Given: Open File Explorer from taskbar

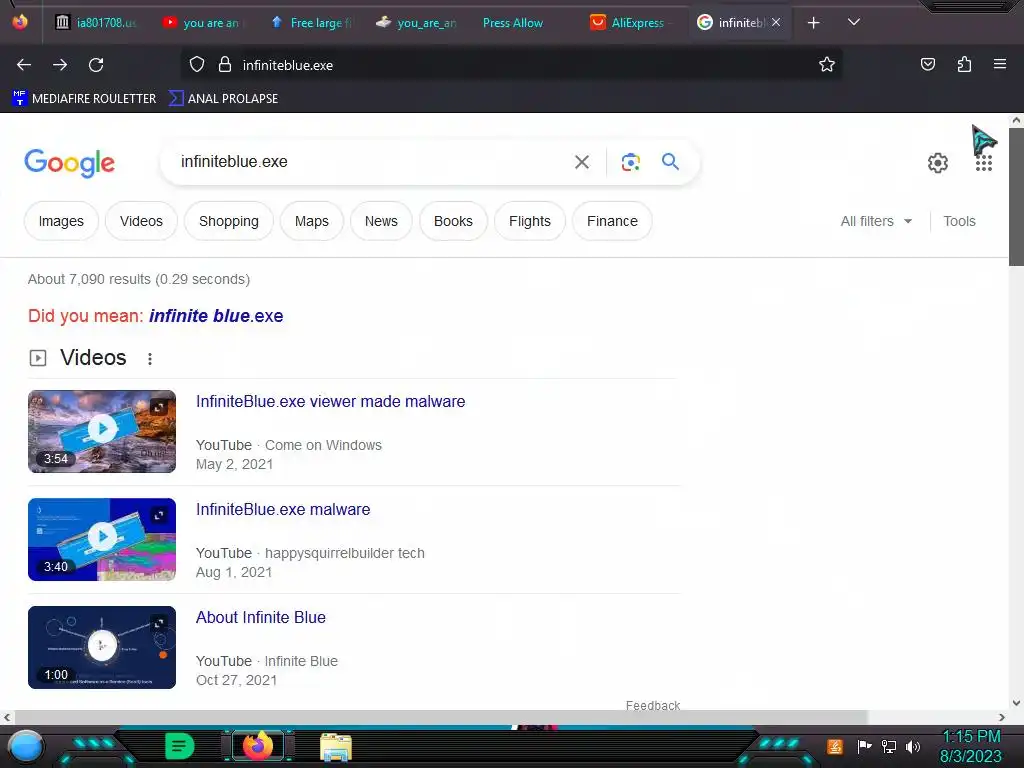Looking at the screenshot, I should click(336, 747).
